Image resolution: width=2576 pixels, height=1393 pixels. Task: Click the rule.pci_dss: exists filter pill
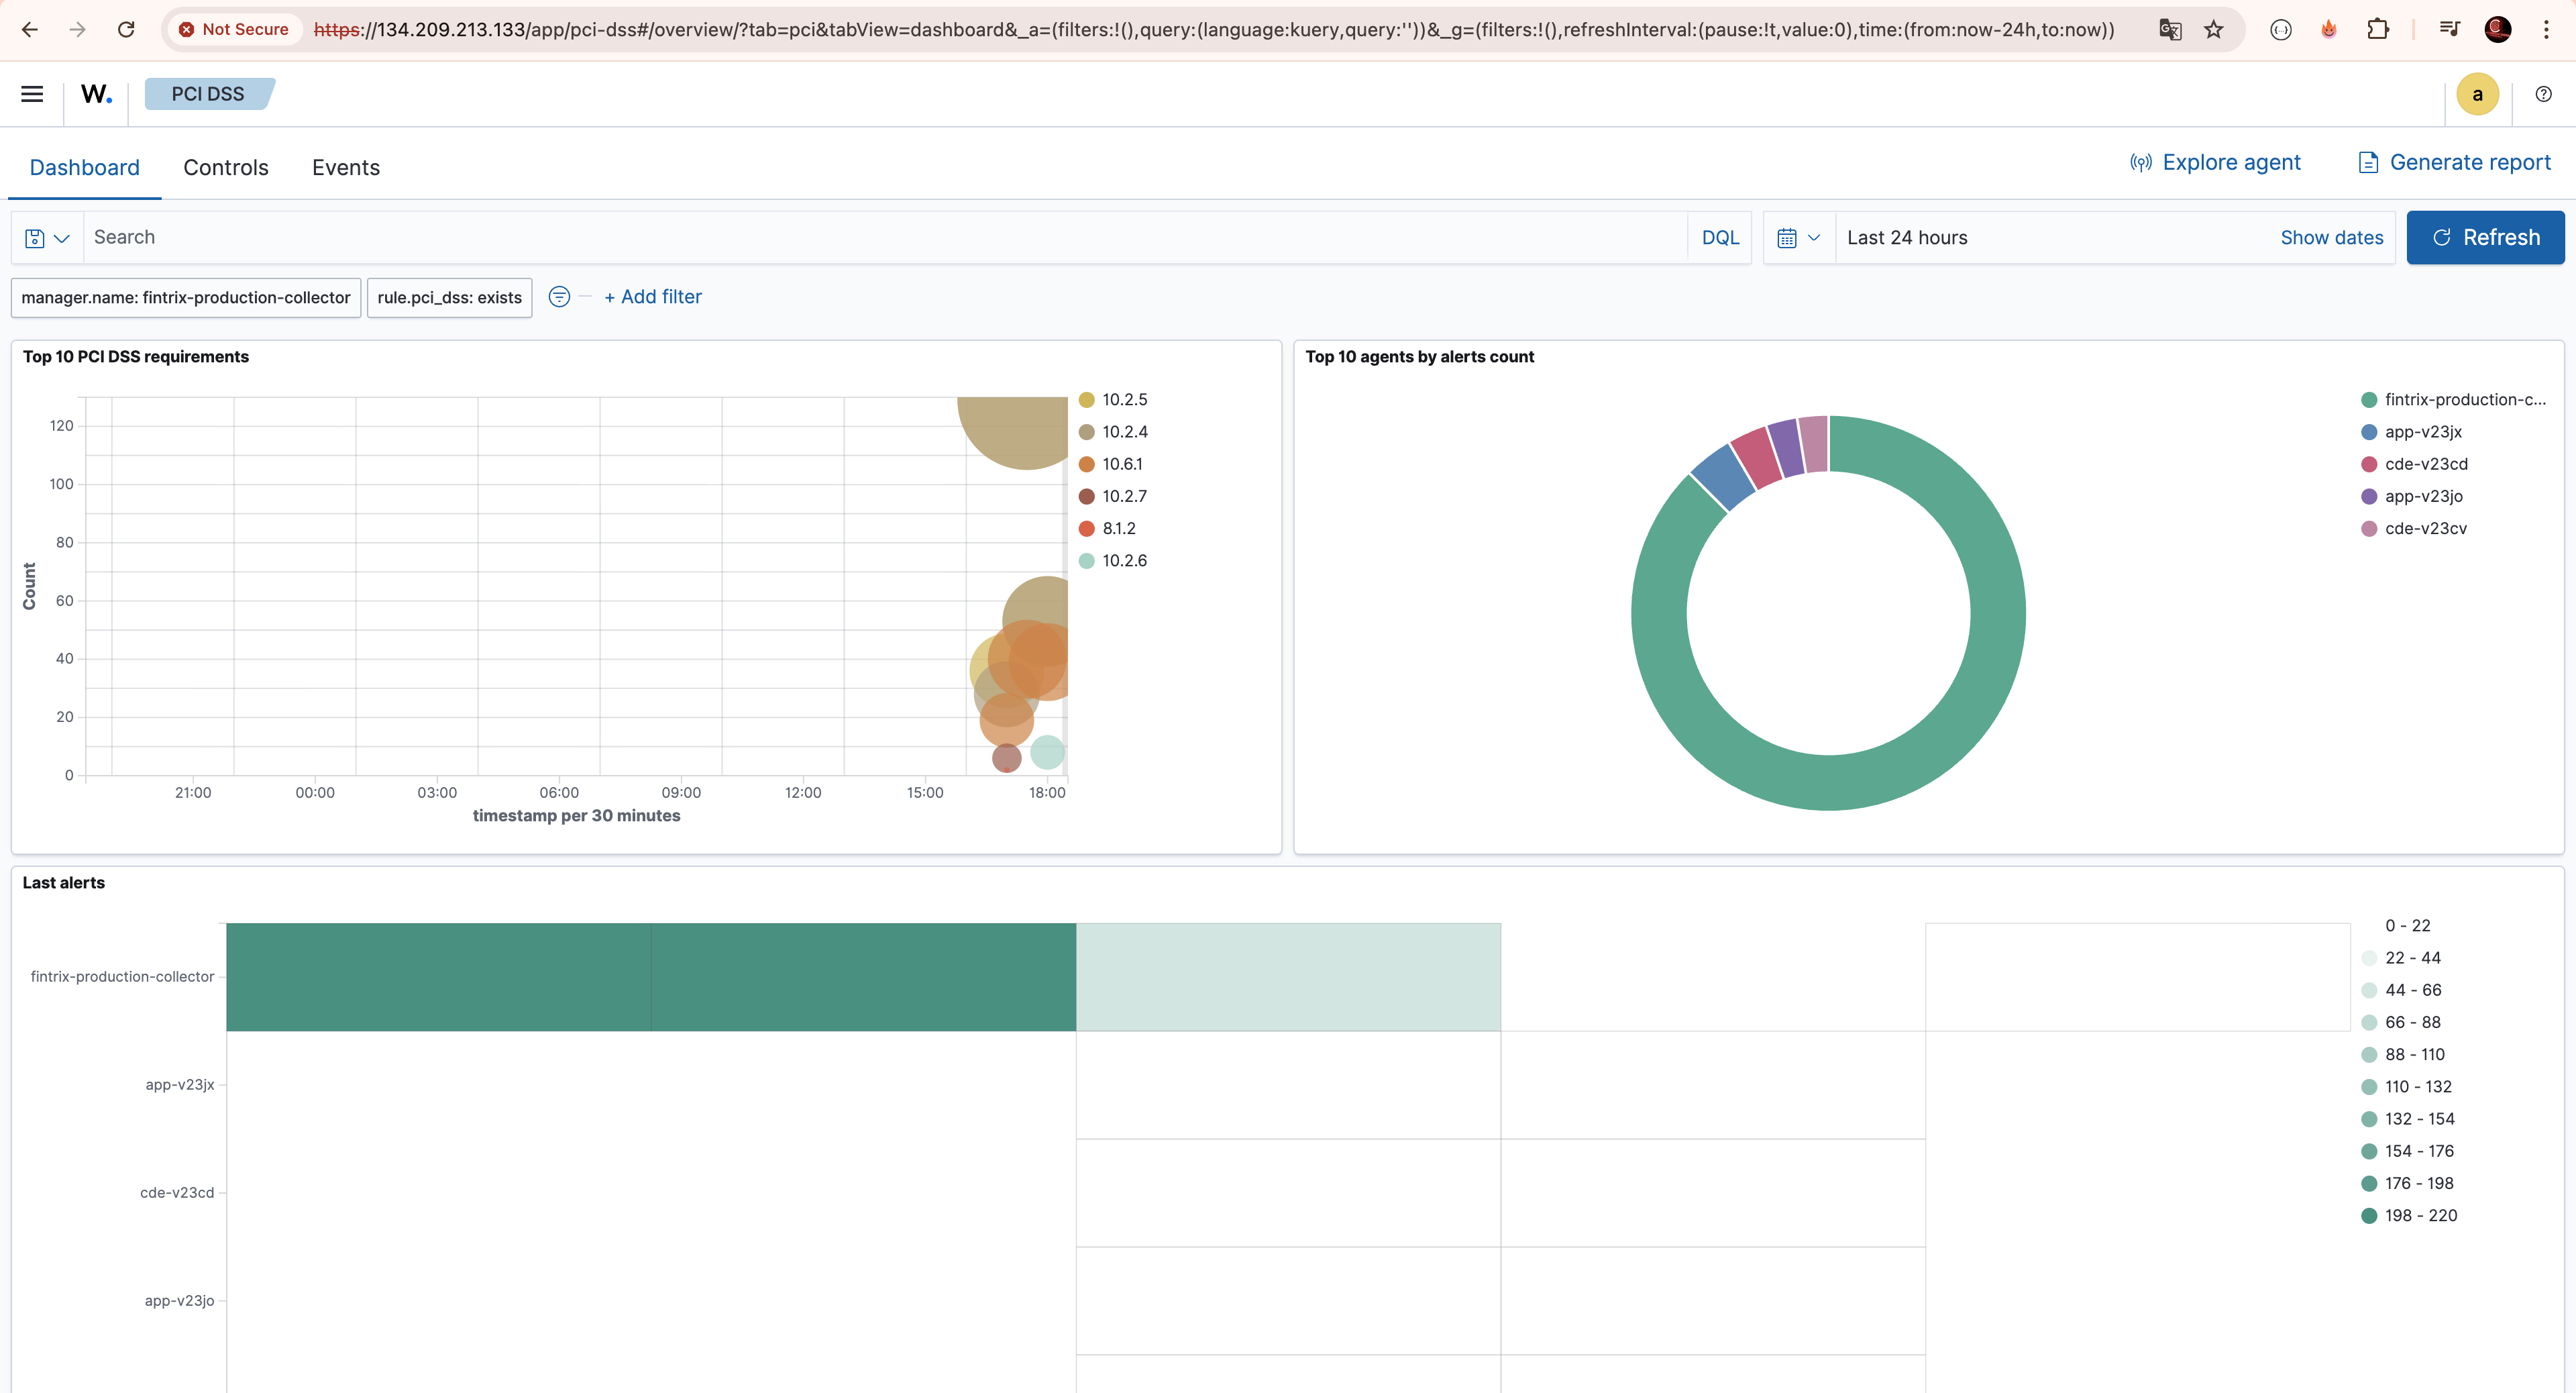click(449, 298)
